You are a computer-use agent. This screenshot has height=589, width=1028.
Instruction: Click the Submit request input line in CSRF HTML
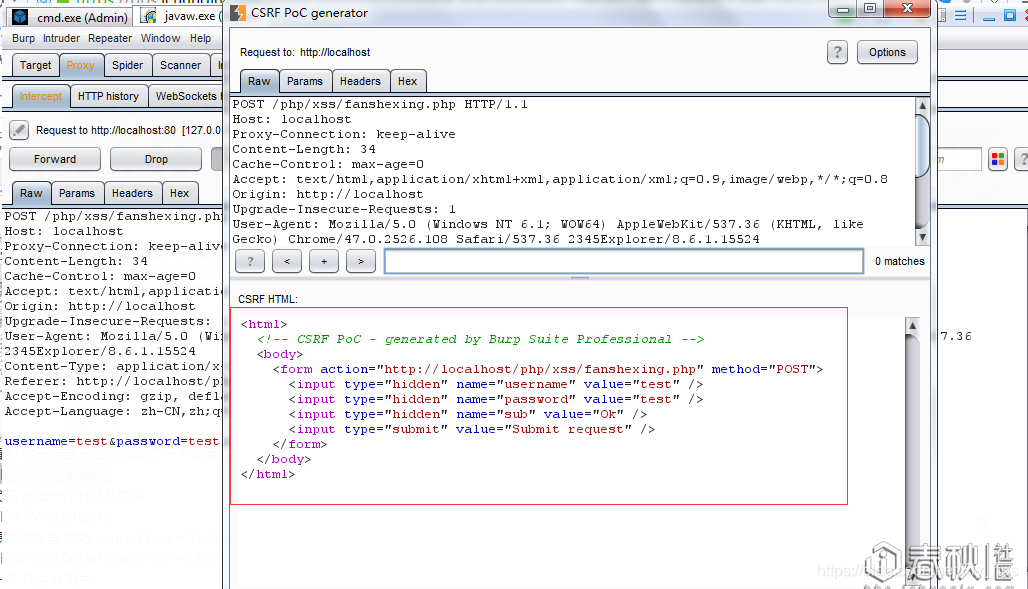click(x=472, y=430)
